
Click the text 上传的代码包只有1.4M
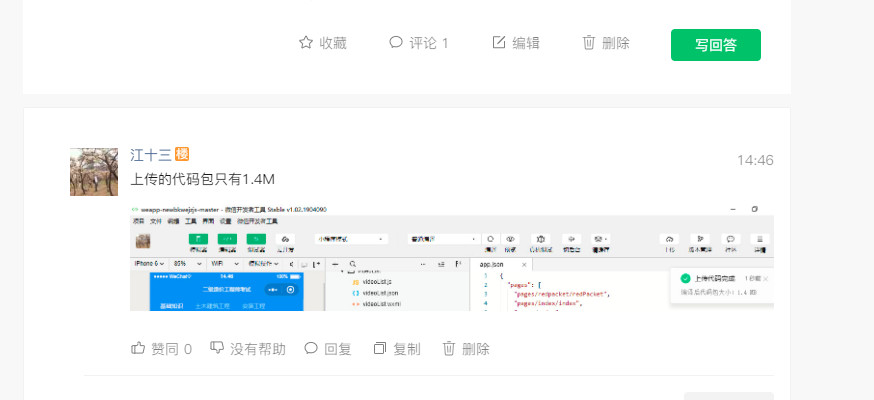pos(203,179)
